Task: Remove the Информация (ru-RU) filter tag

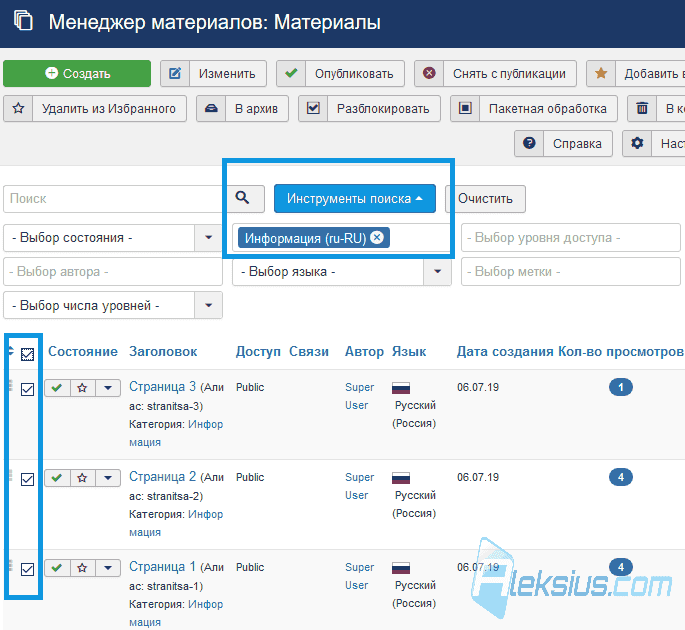Action: click(377, 237)
